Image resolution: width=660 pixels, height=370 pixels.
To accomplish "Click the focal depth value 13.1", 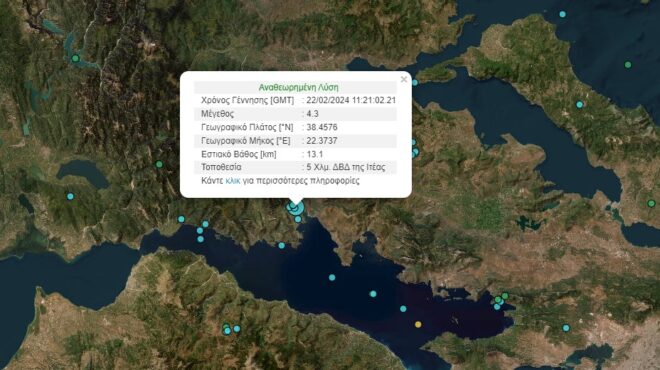I will (314, 154).
